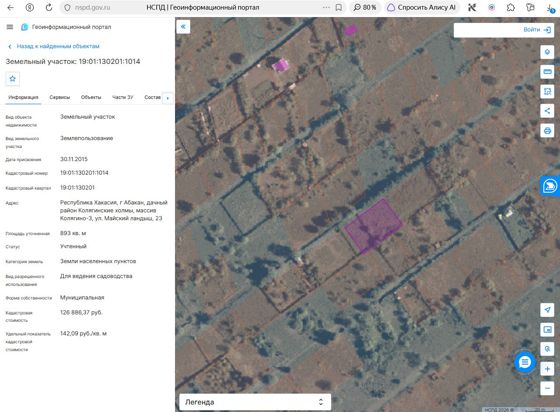This screenshot has width=560, height=412.
Task: Open the Части ЗУ tab
Action: (x=122, y=97)
